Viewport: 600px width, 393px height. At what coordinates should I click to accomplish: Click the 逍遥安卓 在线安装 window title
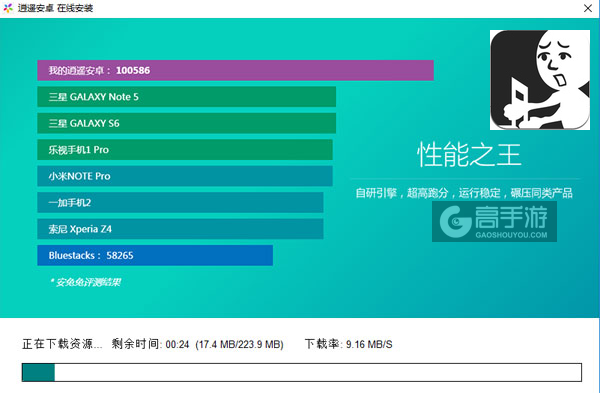pyautogui.click(x=55, y=8)
